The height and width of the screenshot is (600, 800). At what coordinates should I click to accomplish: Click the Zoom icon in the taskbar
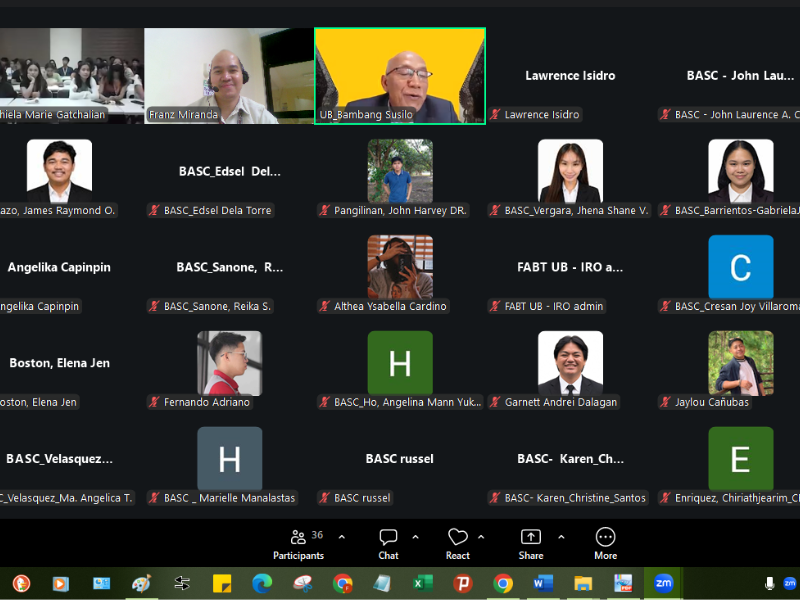[x=663, y=583]
